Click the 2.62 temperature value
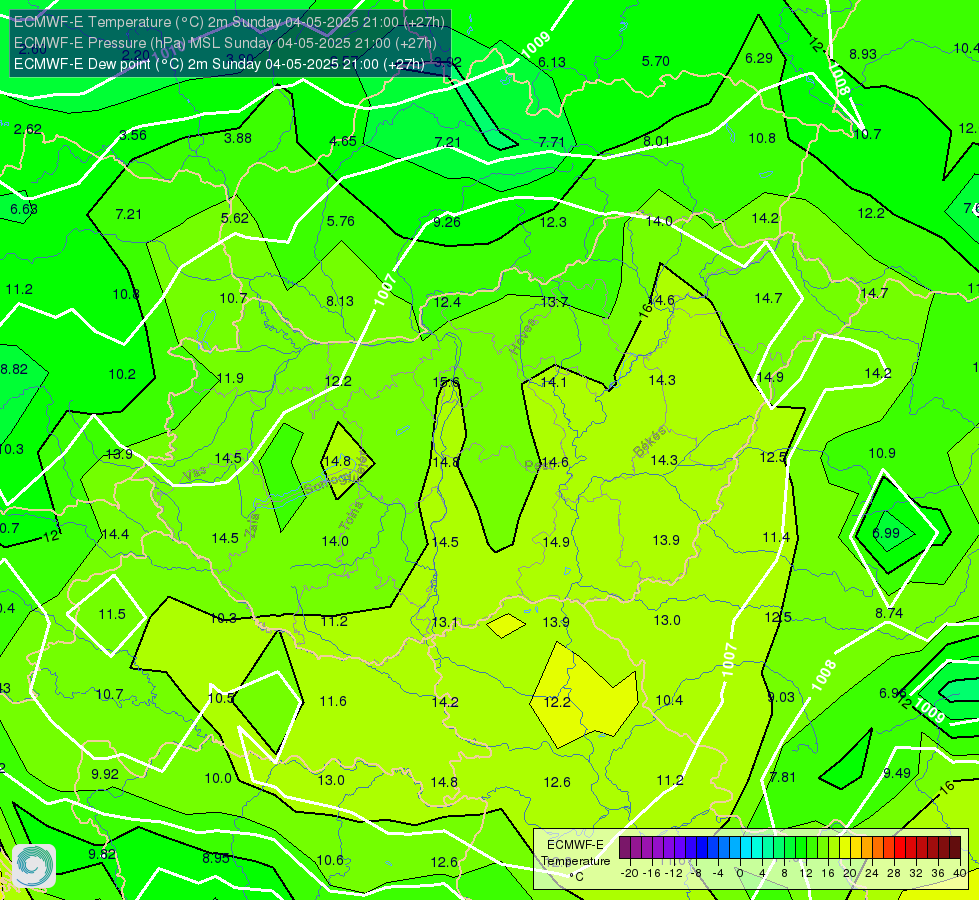The width and height of the screenshot is (979, 900). click(28, 129)
